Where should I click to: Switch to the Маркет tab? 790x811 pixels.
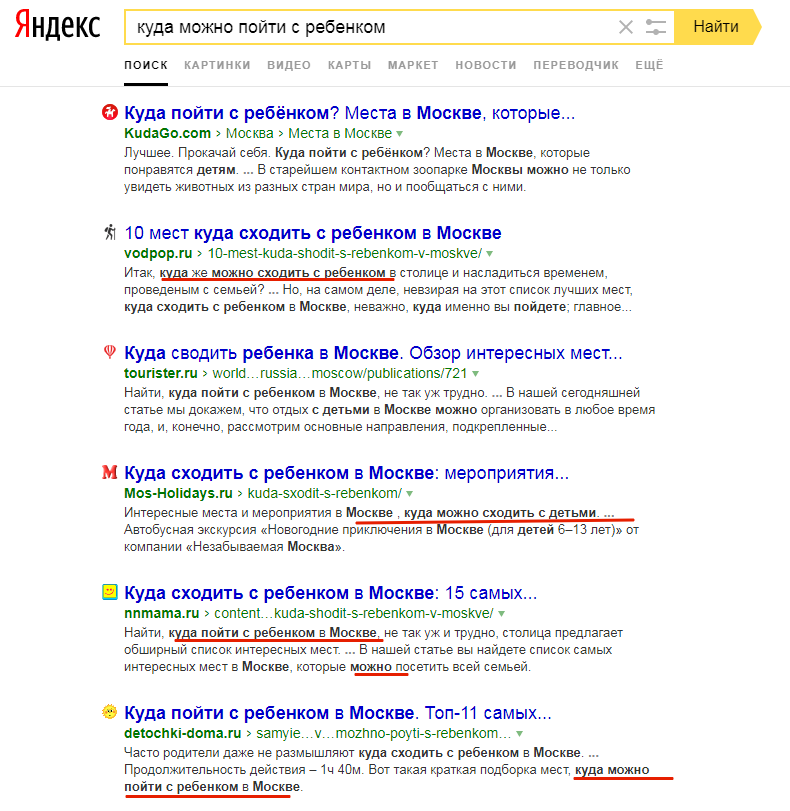pyautogui.click(x=413, y=65)
